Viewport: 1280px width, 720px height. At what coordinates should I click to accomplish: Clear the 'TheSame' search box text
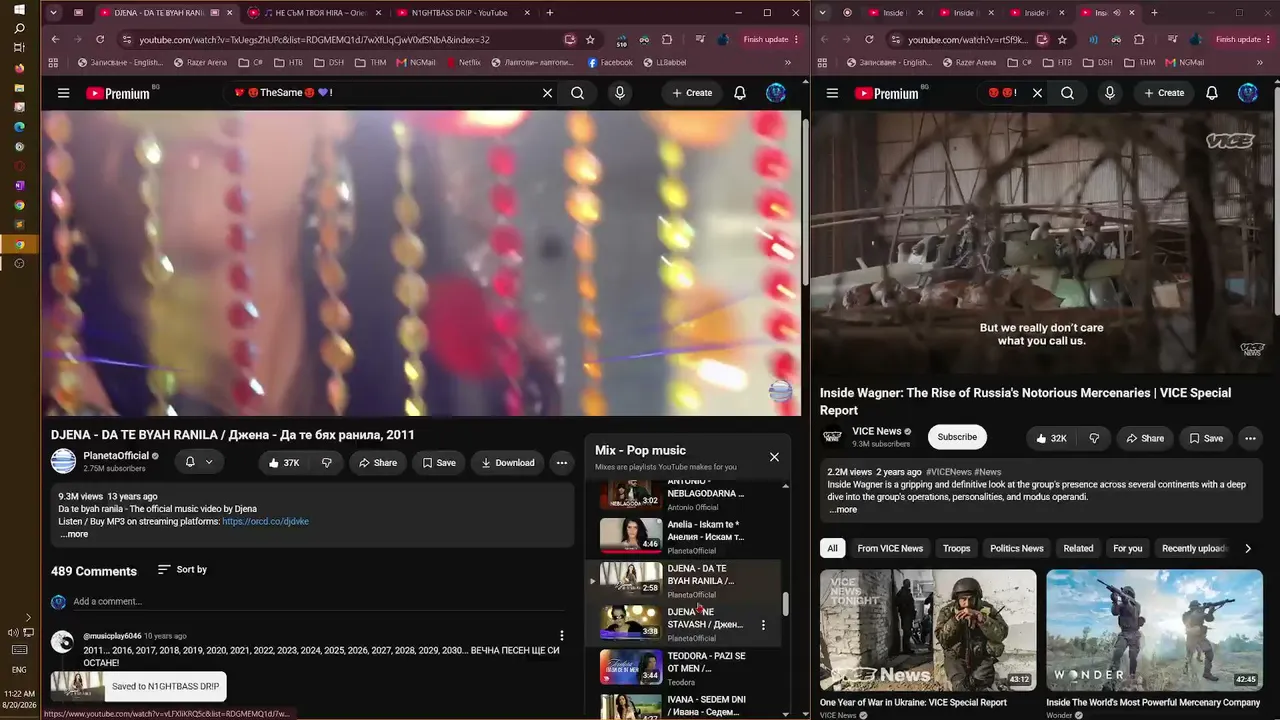pos(547,93)
